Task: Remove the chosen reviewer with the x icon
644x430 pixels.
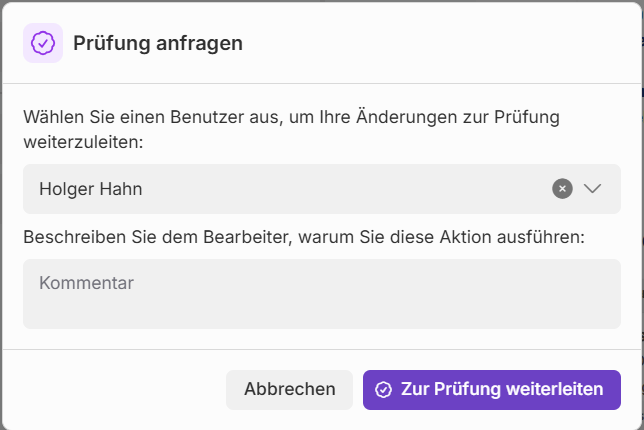Action: 562,189
